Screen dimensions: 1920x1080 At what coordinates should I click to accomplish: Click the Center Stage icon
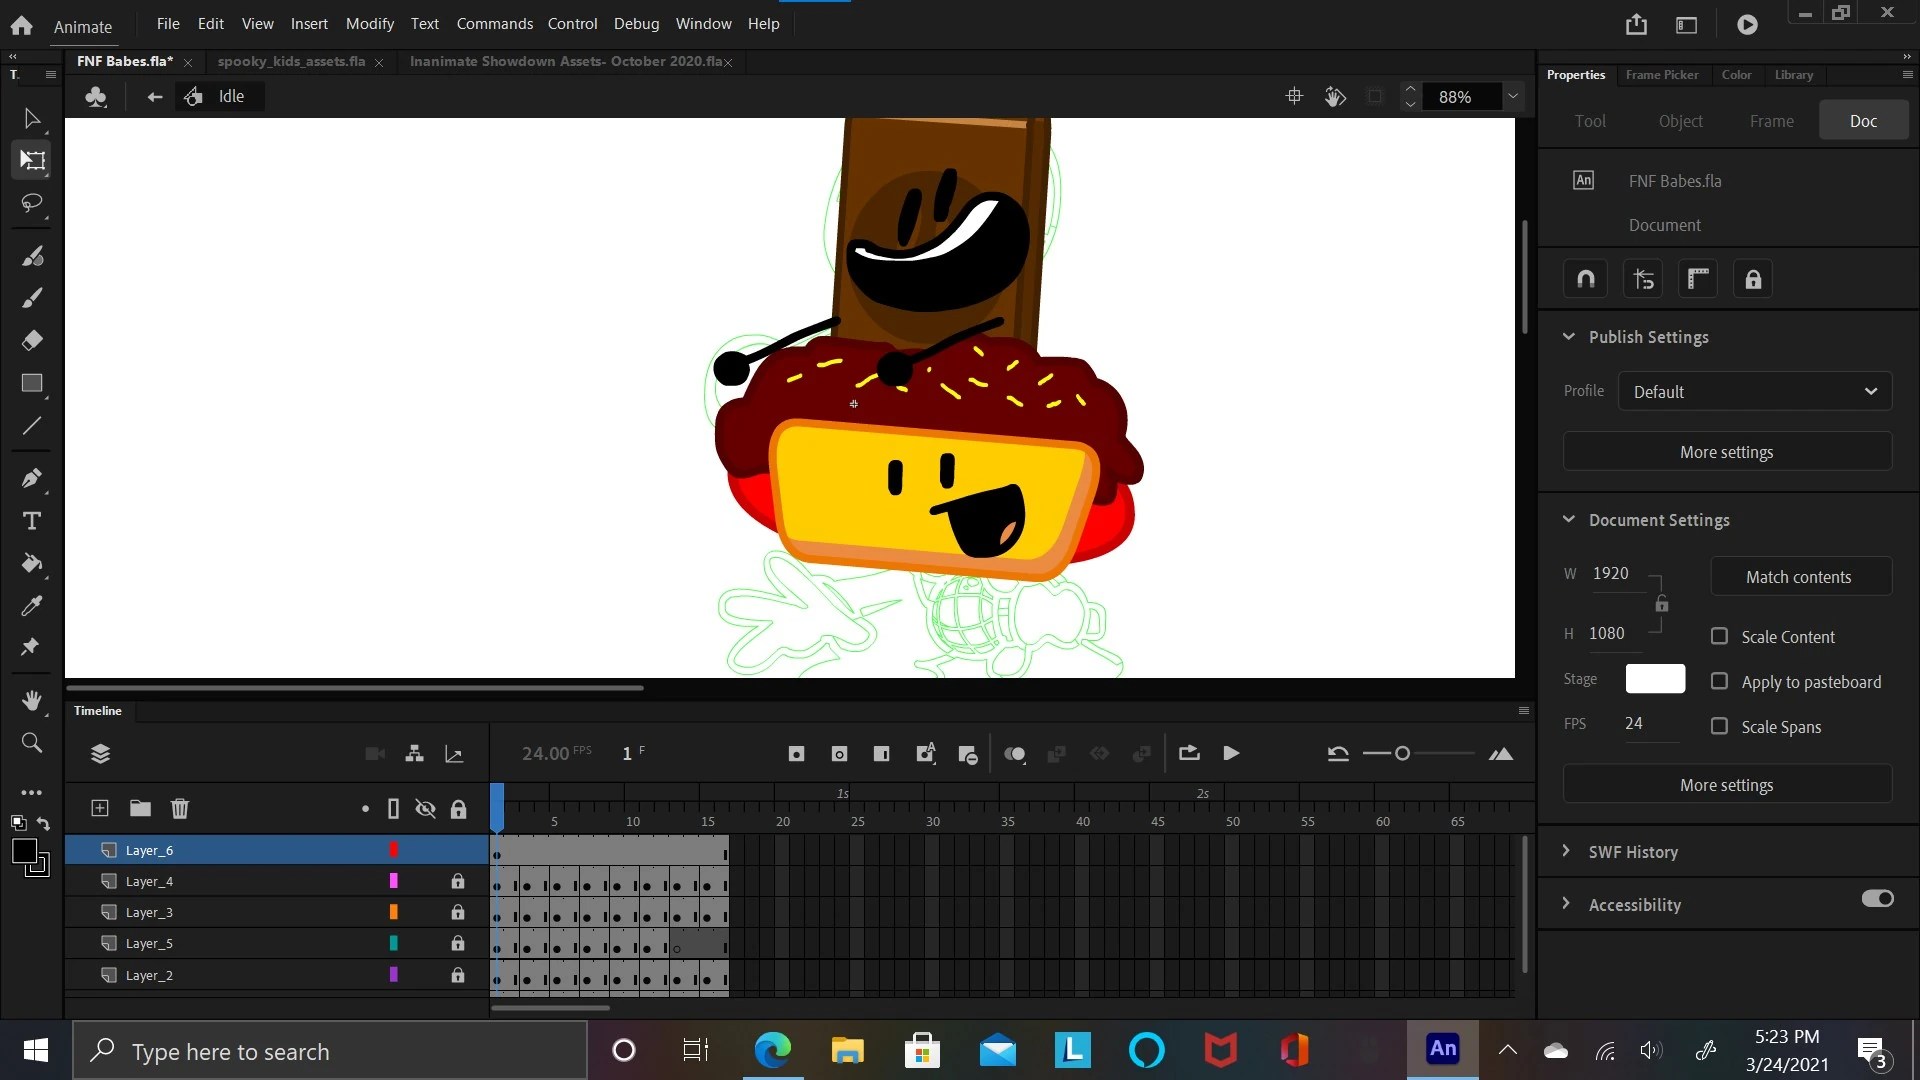[1294, 96]
